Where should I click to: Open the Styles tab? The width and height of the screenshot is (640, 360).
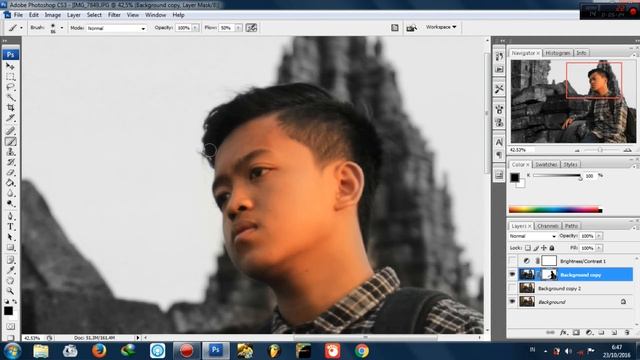(x=570, y=164)
